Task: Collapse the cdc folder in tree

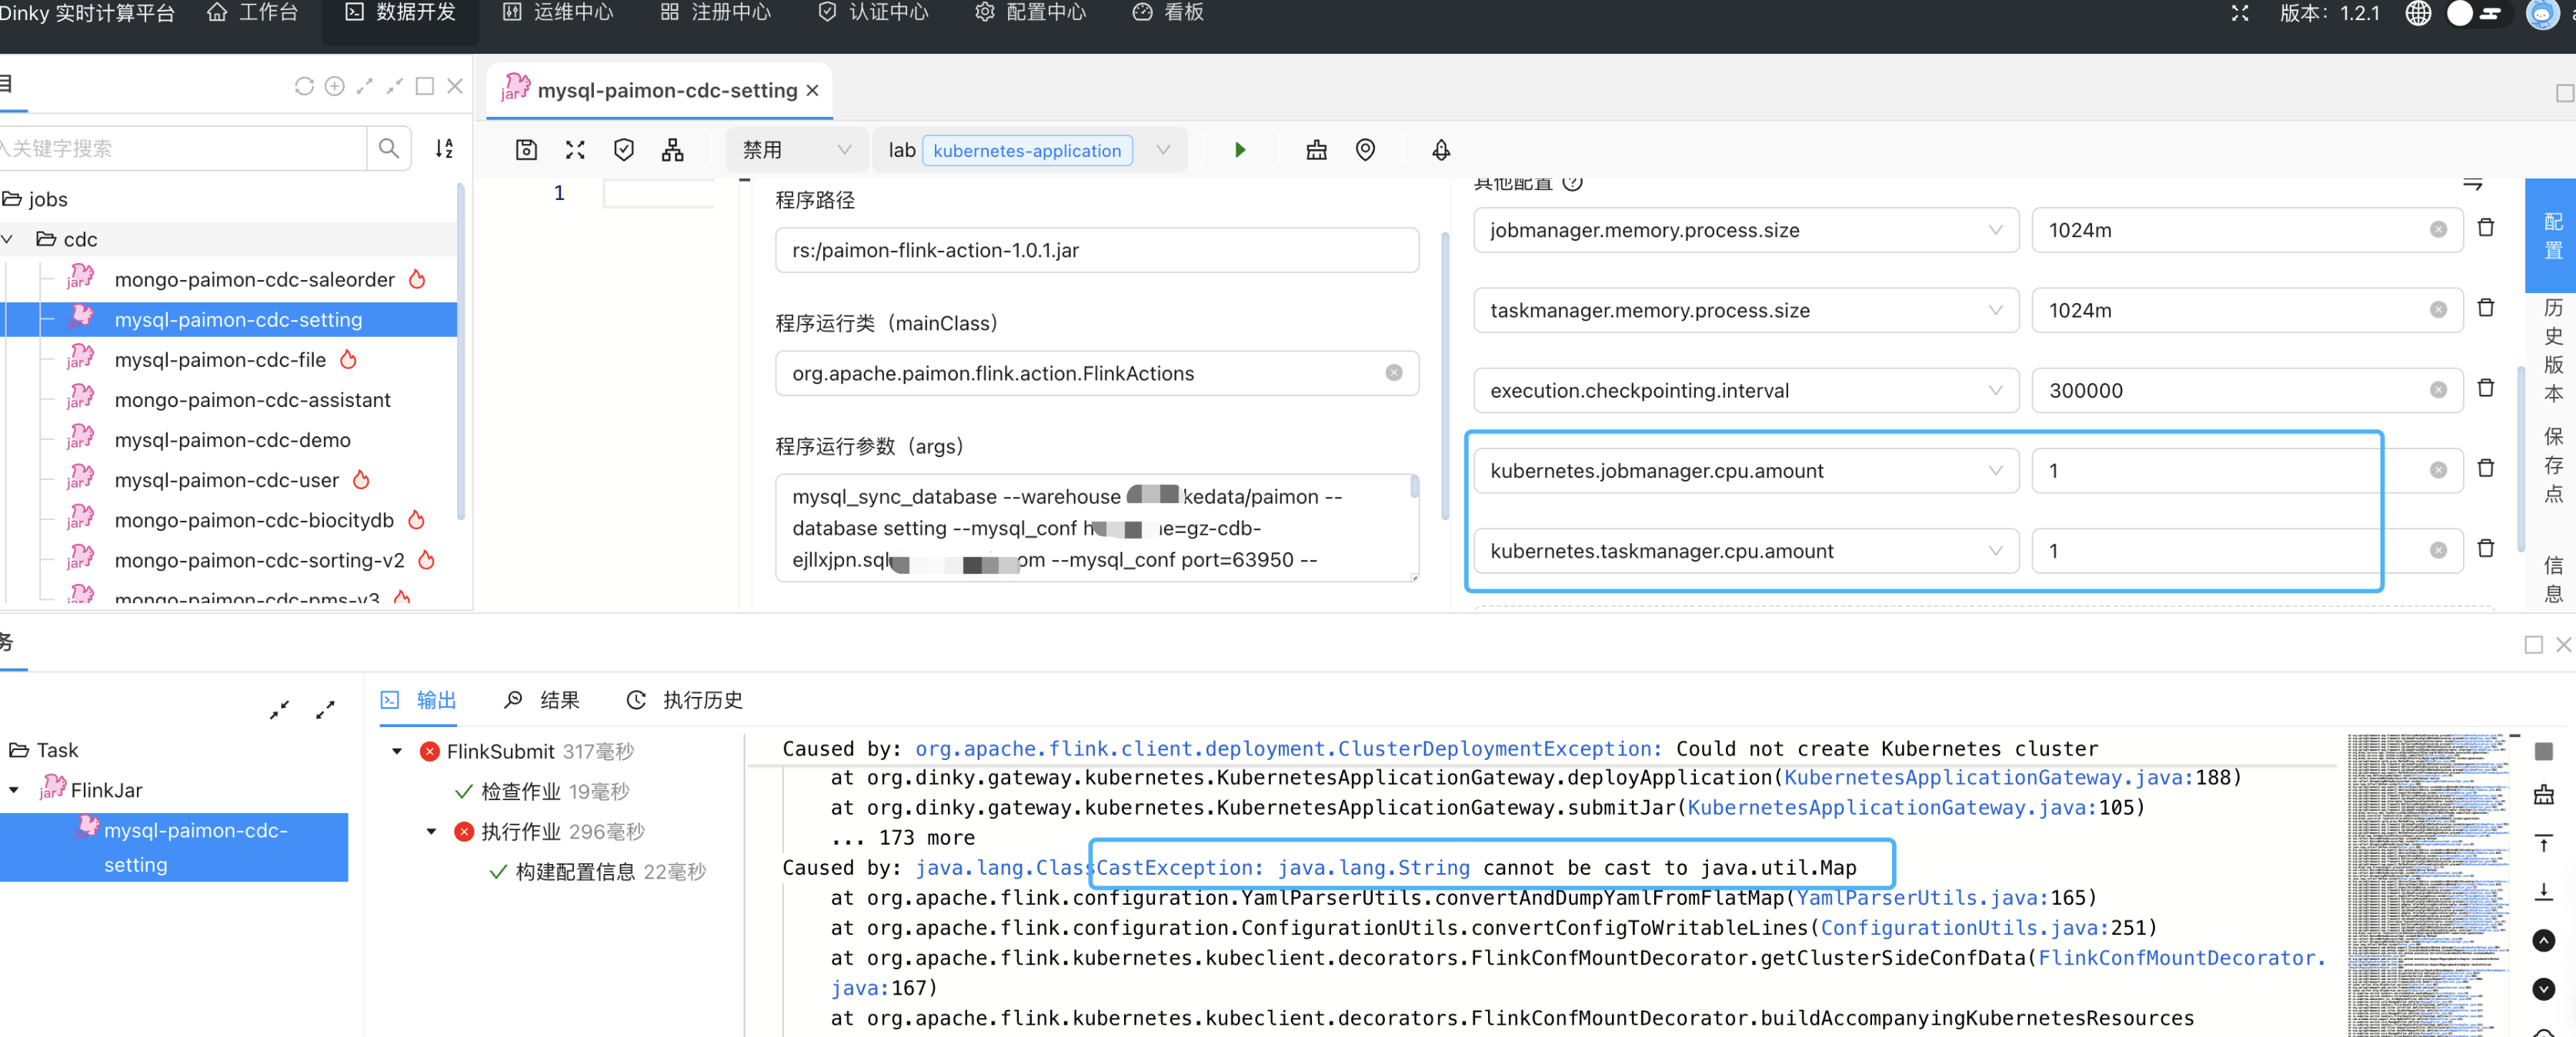Action: coord(8,239)
